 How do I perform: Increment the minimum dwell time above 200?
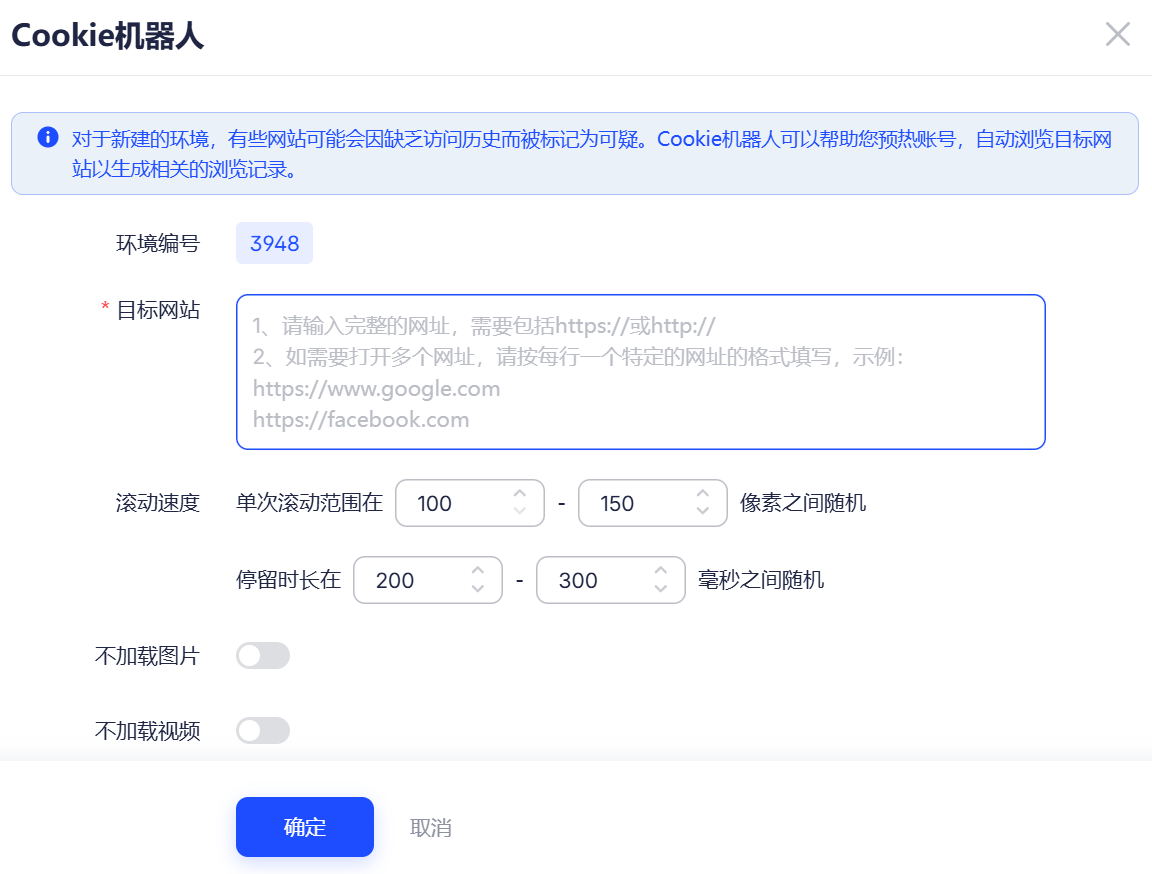click(477, 571)
